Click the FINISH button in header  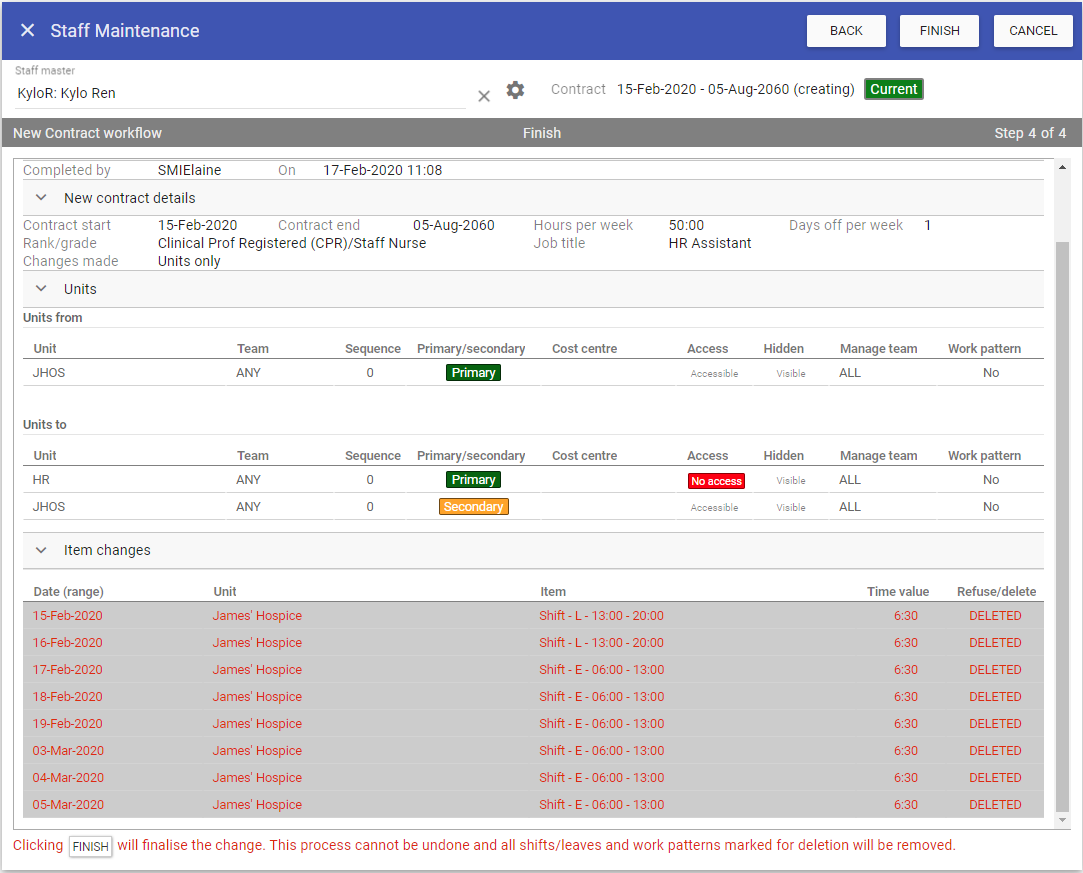(939, 31)
